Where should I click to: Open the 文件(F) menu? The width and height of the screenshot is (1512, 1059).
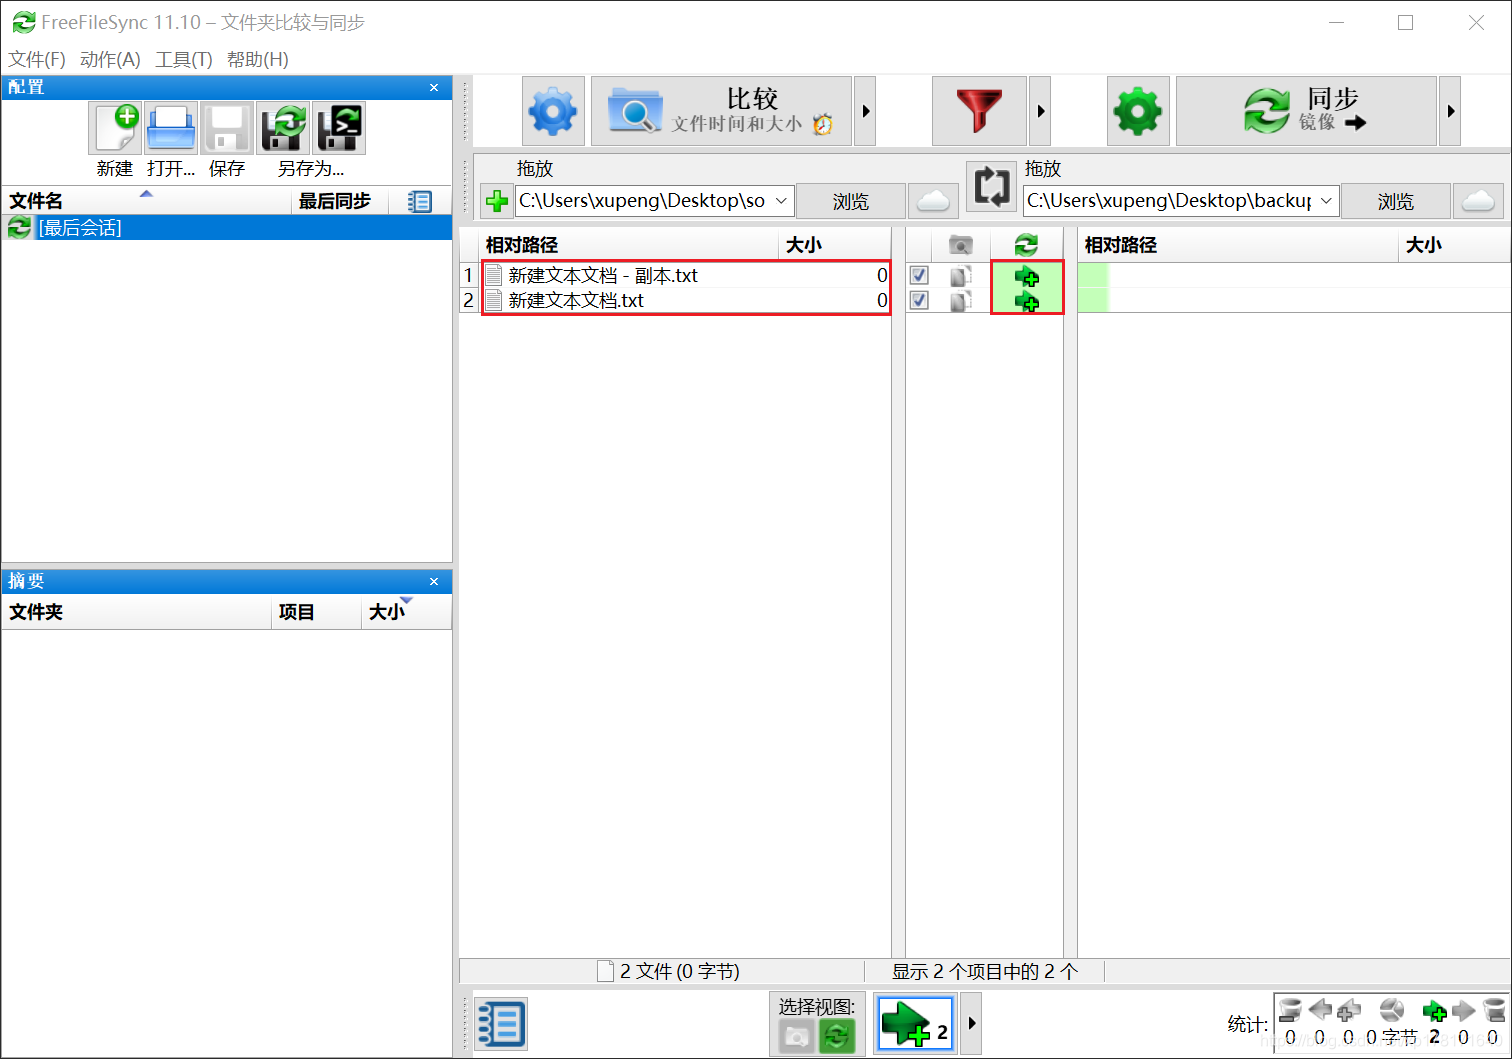[x=37, y=59]
